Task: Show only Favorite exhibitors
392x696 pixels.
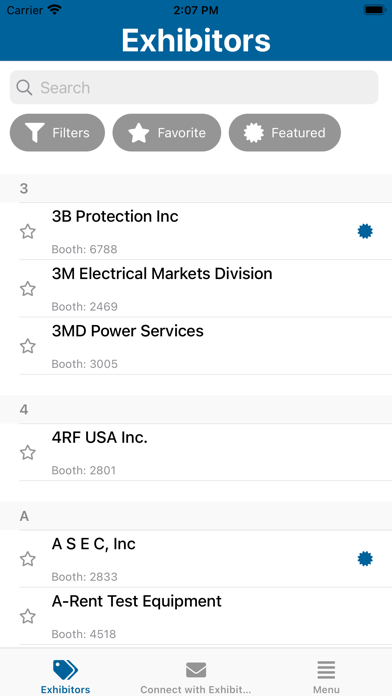Action: click(x=166, y=133)
